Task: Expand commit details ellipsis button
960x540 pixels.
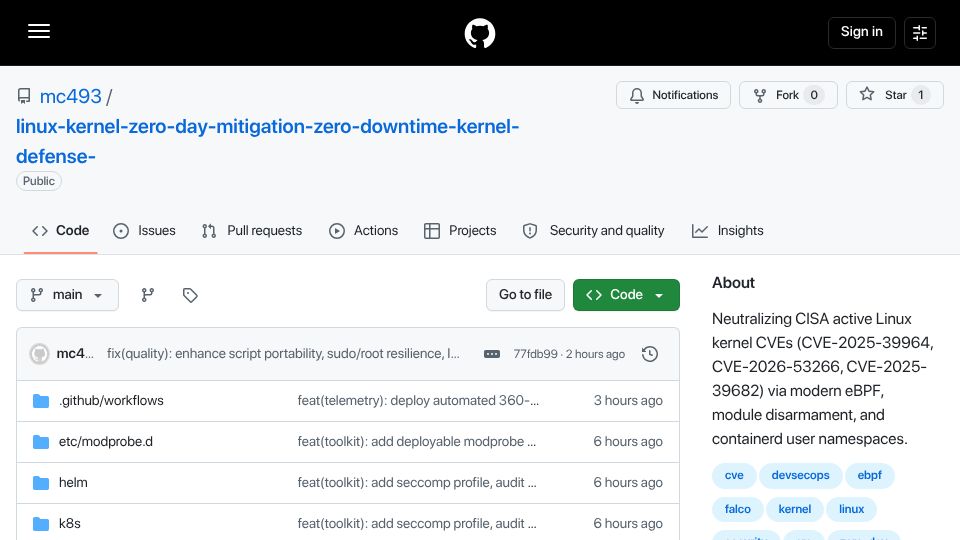Action: tap(492, 354)
